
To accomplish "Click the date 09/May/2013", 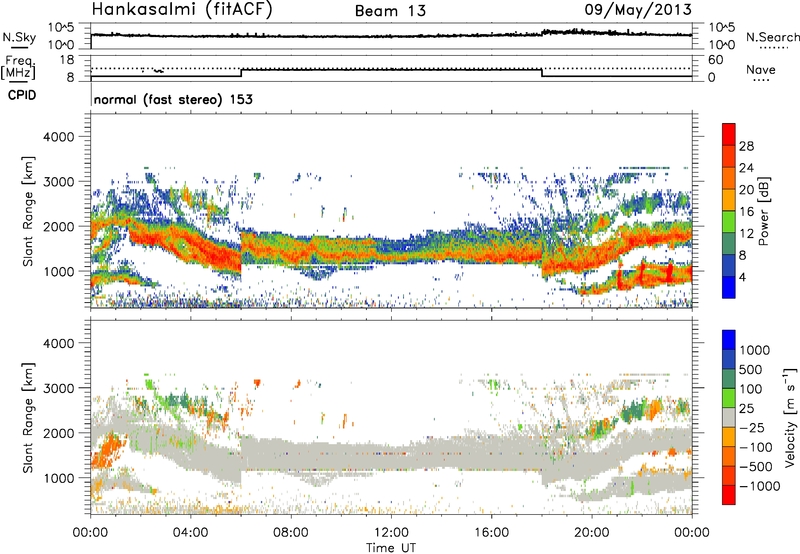I will tap(638, 9).
